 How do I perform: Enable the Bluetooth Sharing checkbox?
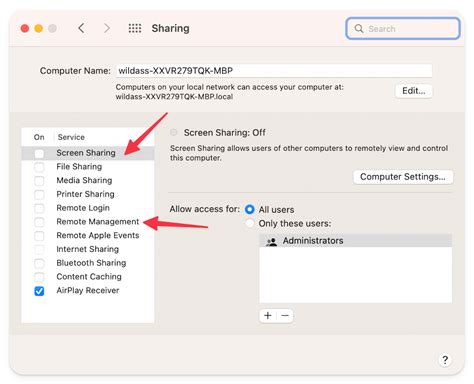click(39, 263)
